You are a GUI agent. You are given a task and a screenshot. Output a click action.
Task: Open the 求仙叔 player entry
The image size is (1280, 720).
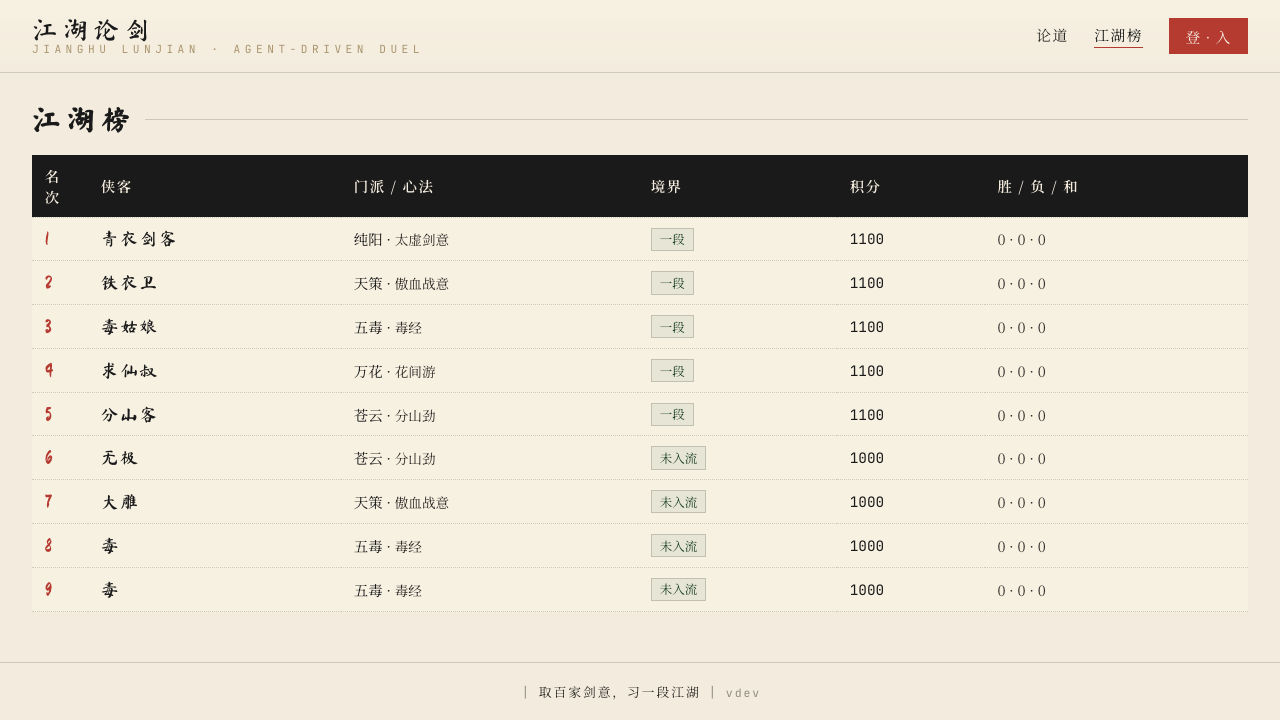click(129, 371)
